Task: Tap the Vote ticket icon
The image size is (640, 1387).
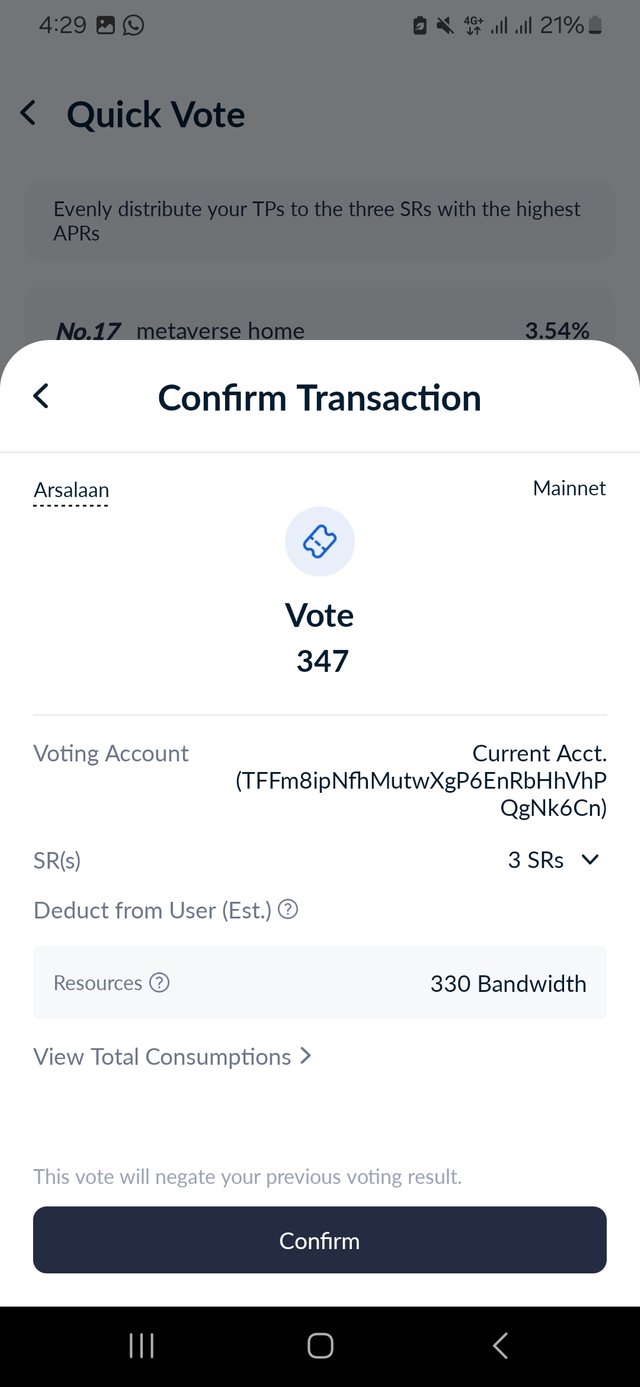Action: (320, 541)
